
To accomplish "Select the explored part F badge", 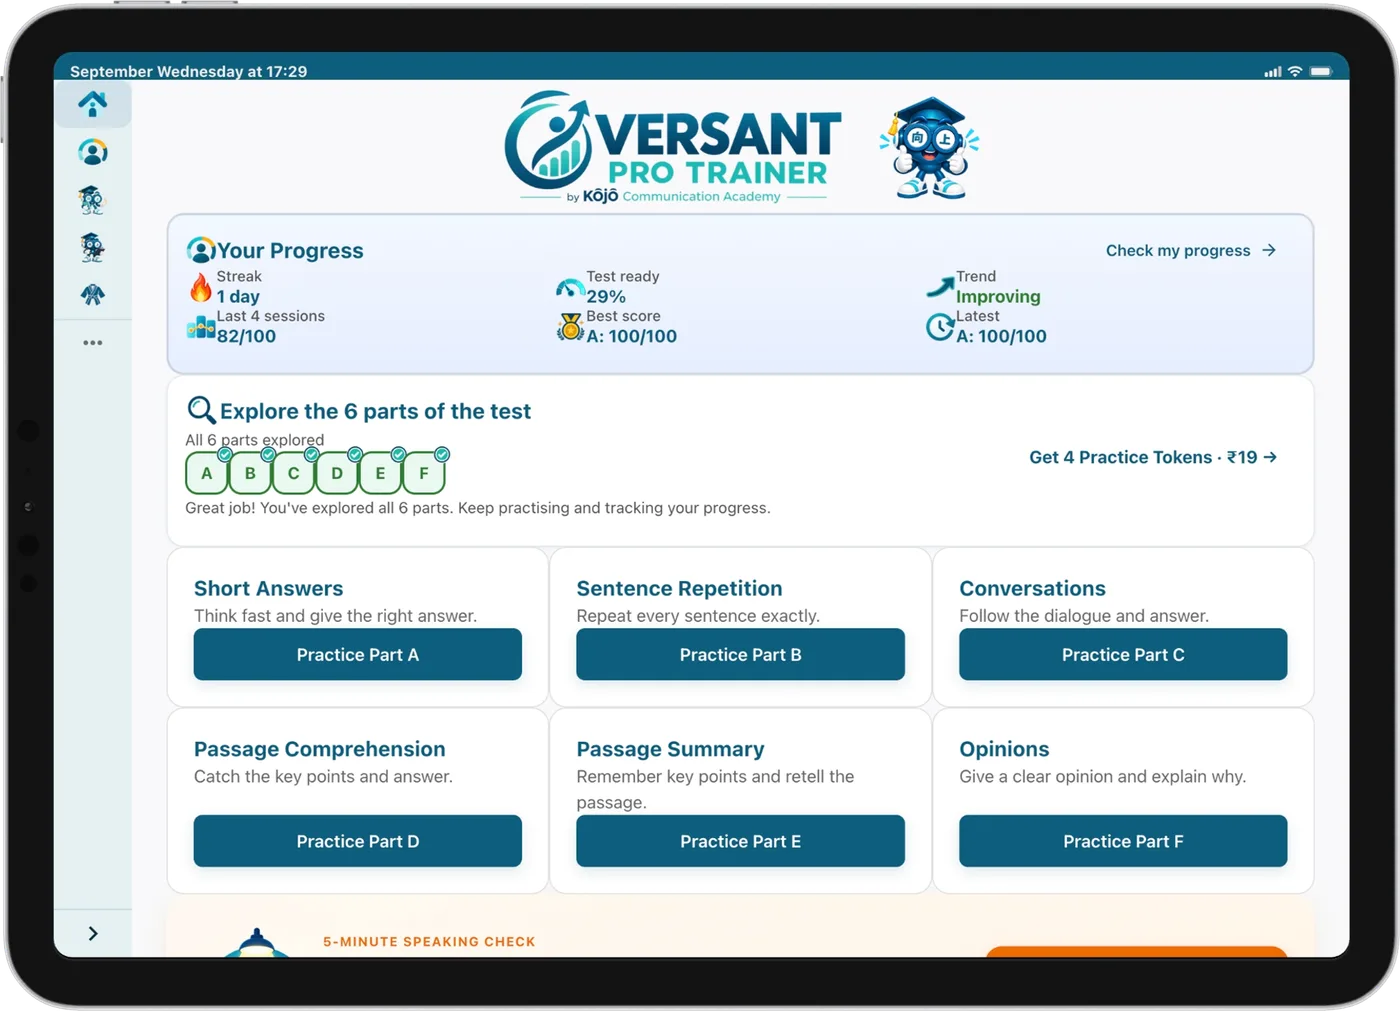I will (424, 473).
